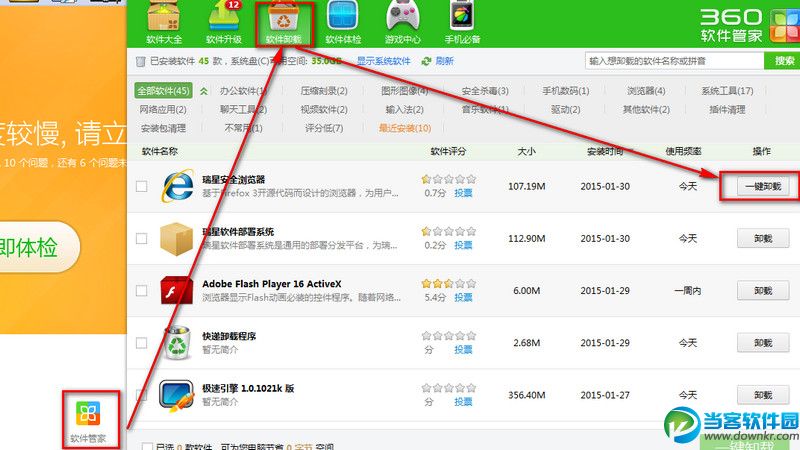Screen dimensions: 800x450
Task: Filter by 压缩刻录(2) category
Action: tap(324, 91)
